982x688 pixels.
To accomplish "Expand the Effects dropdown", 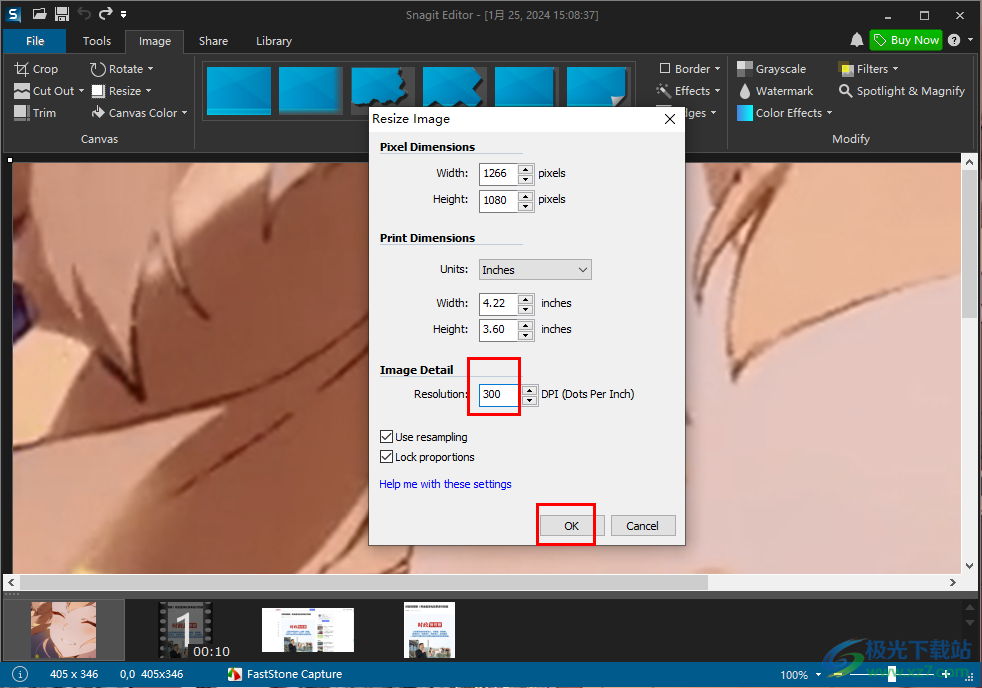I will point(717,91).
